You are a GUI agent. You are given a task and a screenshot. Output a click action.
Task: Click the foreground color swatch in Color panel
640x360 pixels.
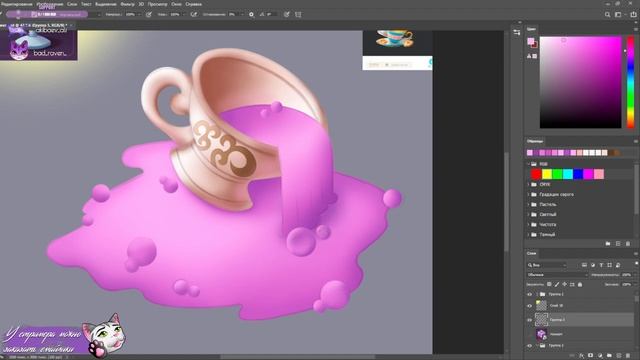click(531, 41)
